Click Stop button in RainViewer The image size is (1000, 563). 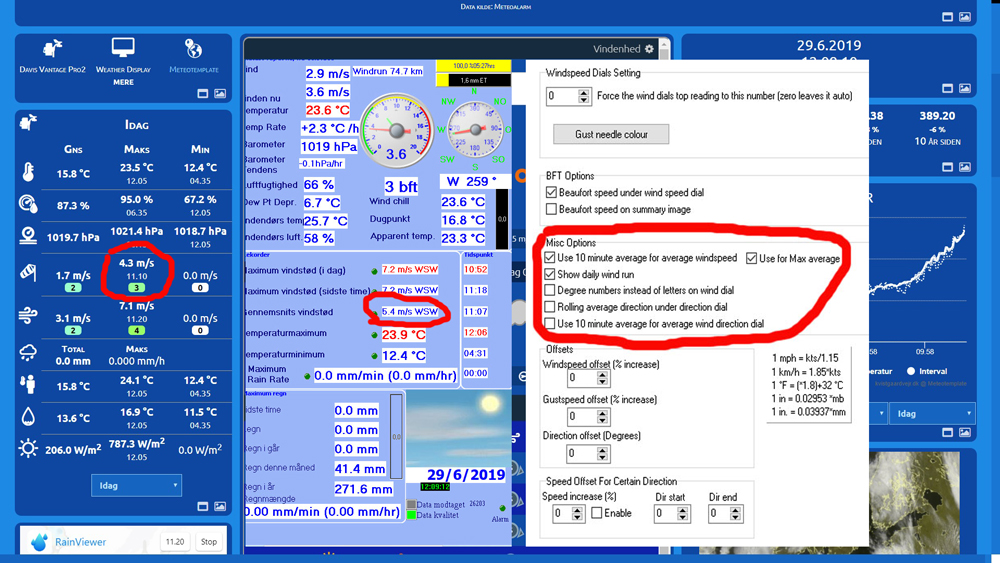click(x=209, y=541)
